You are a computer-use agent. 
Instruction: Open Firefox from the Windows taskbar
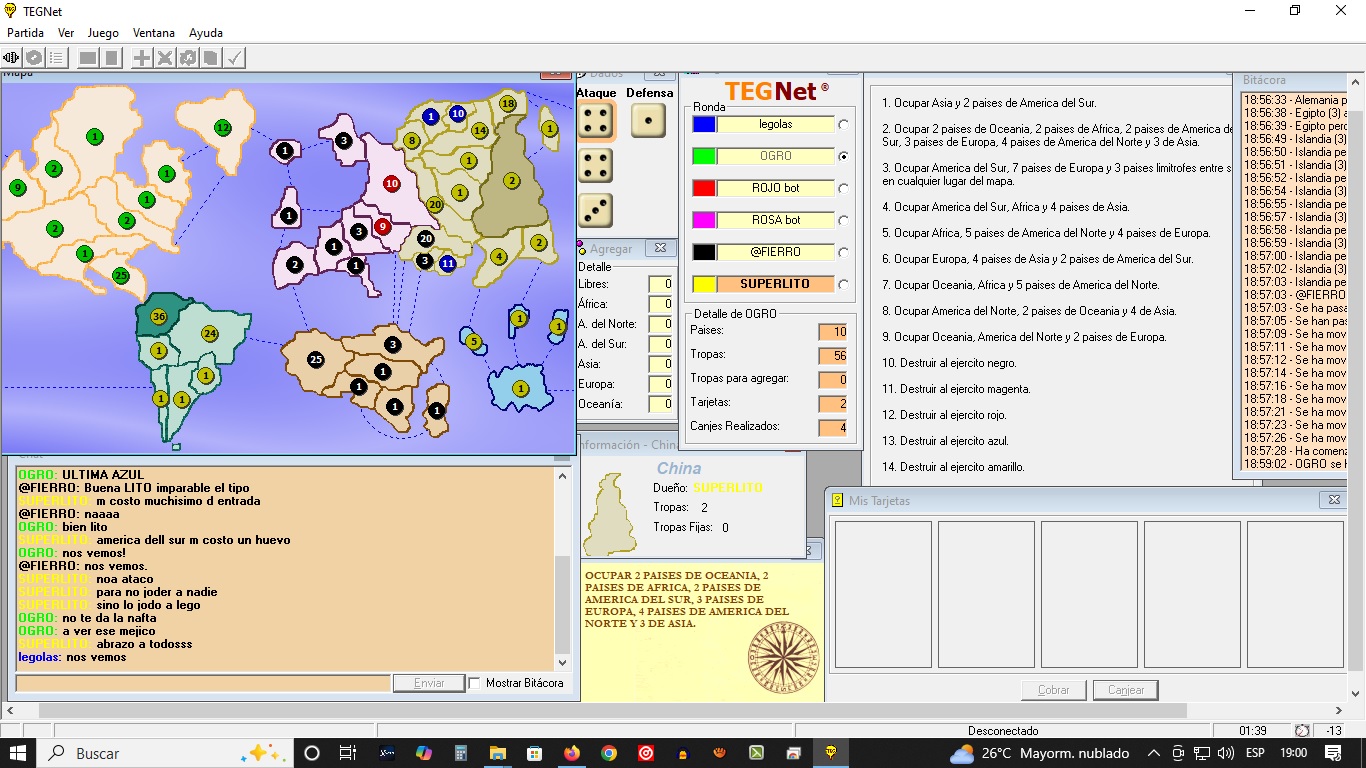[x=571, y=753]
